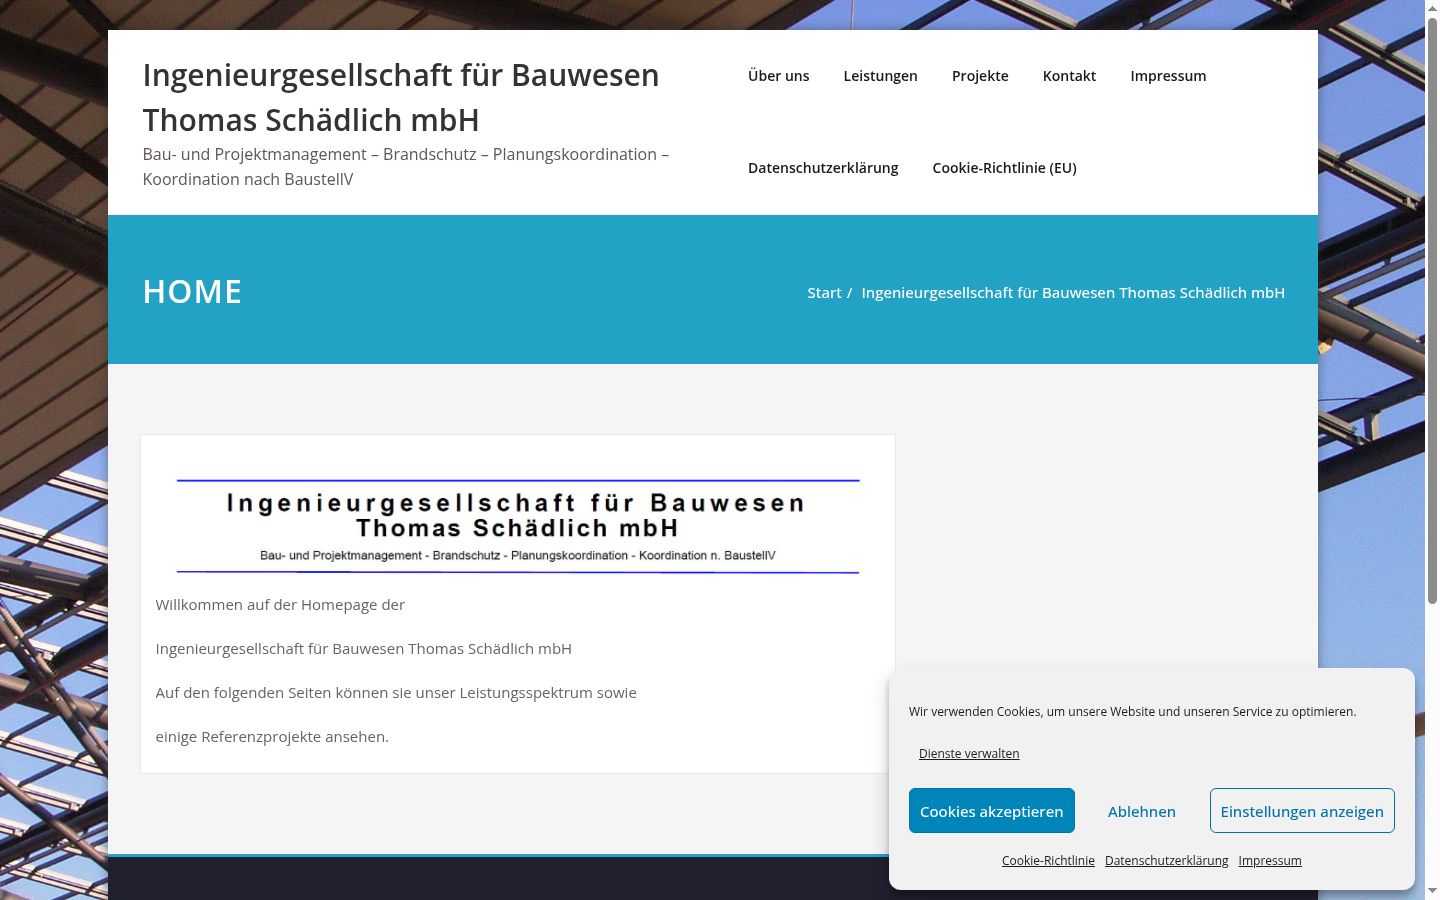Image resolution: width=1440 pixels, height=900 pixels.
Task: Open the Impressum navigation item
Action: (x=1168, y=76)
